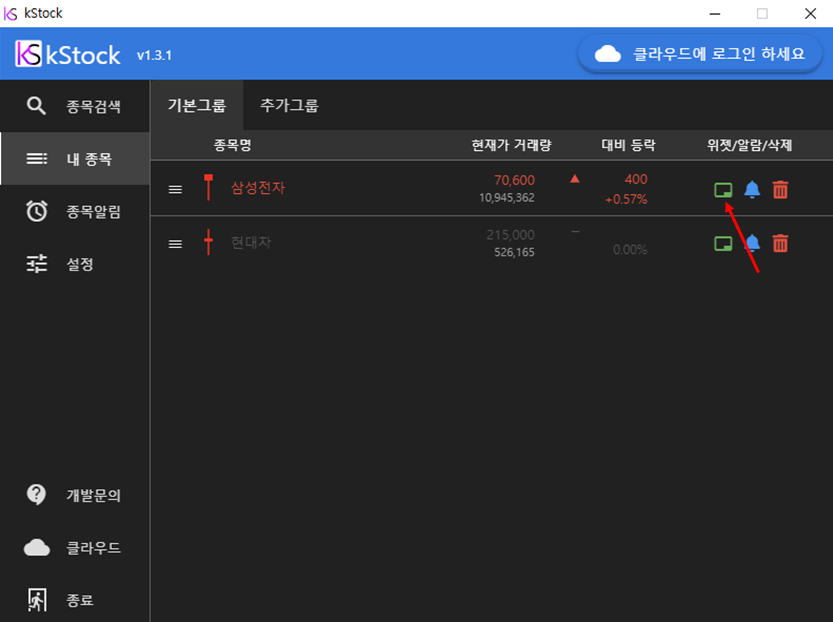Viewport: 833px width, 622px height.
Task: Click 삼성전자 candlestick icon
Action: [208, 188]
